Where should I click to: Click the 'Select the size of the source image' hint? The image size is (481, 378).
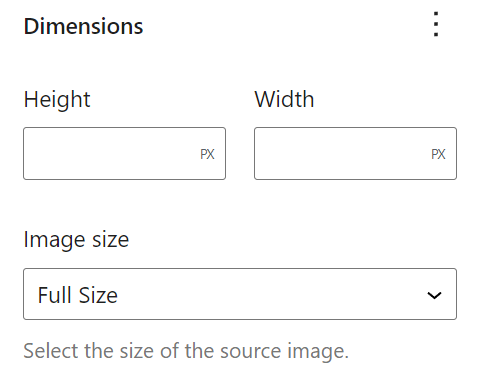186,351
